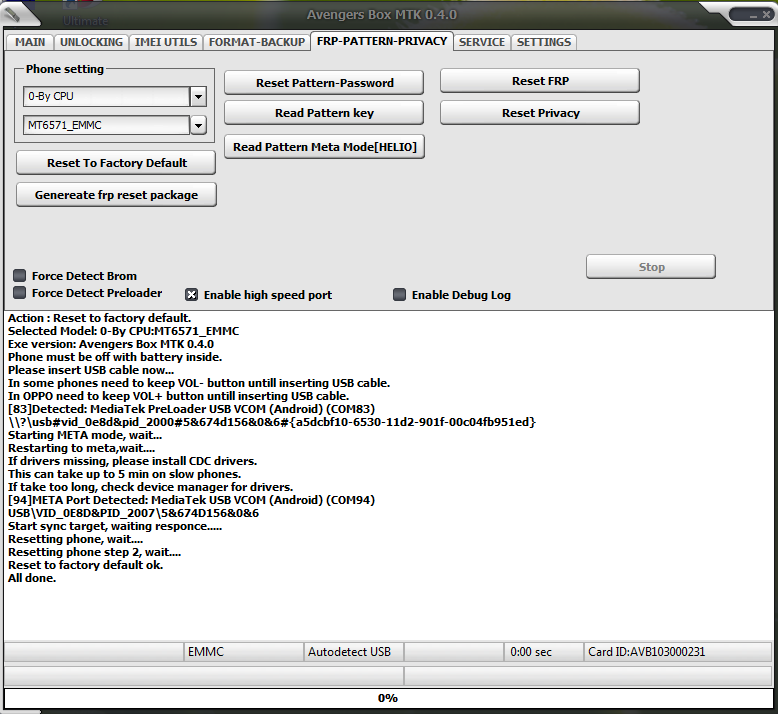Click log line 'Action : Reset to factory default.'
The image size is (778, 714).
coord(99,318)
